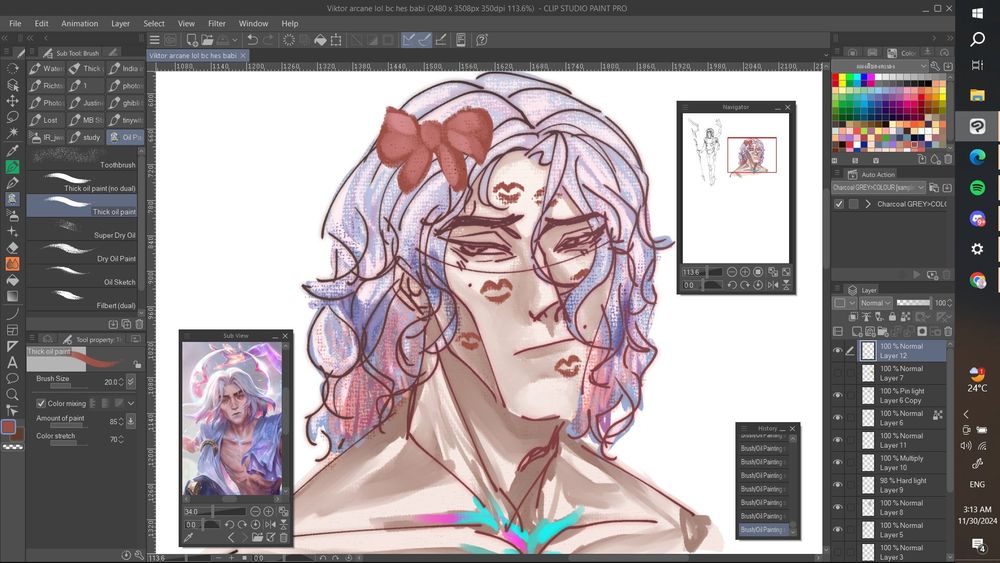Open the Normal blending mode dropdown
Image resolution: width=1000 pixels, height=563 pixels.
pyautogui.click(x=876, y=303)
